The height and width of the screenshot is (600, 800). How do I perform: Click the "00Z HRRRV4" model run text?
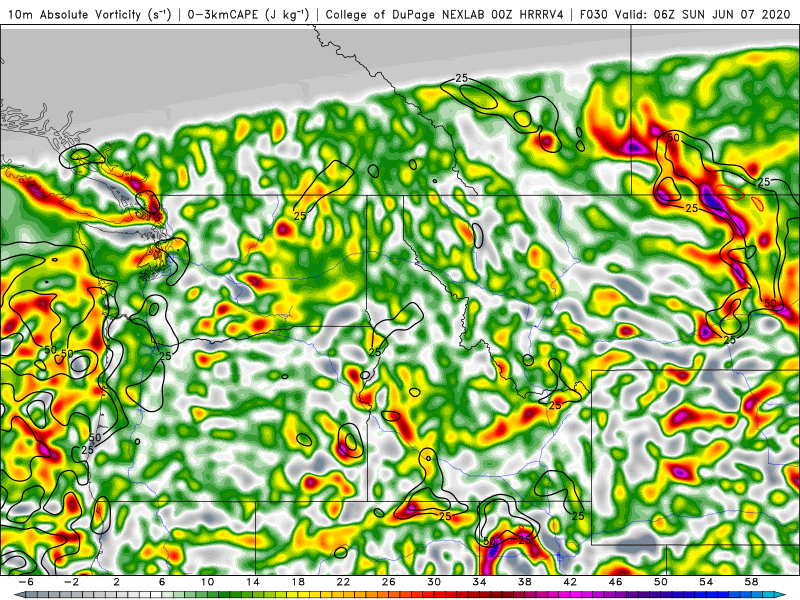coord(527,14)
